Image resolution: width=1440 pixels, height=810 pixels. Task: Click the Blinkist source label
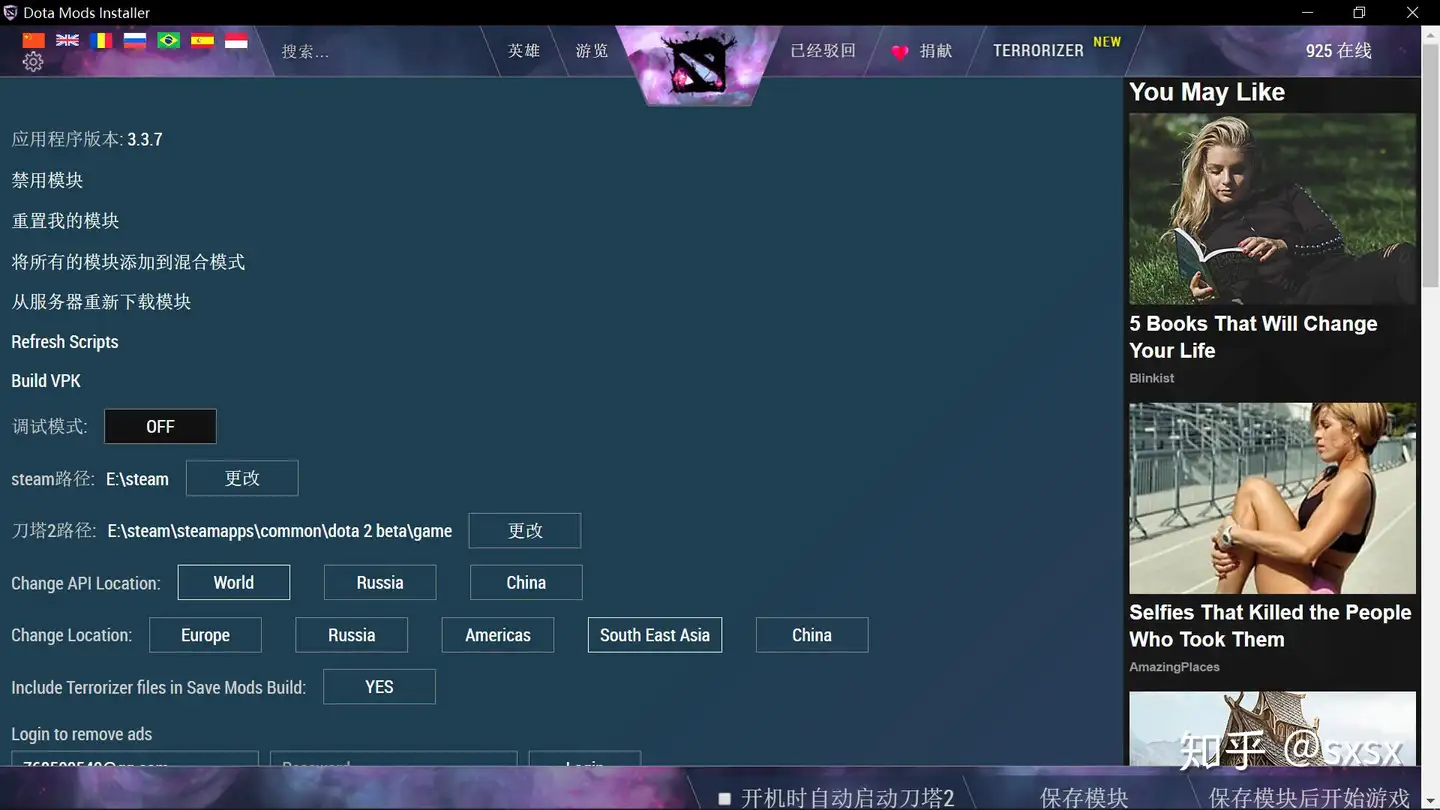point(1152,378)
